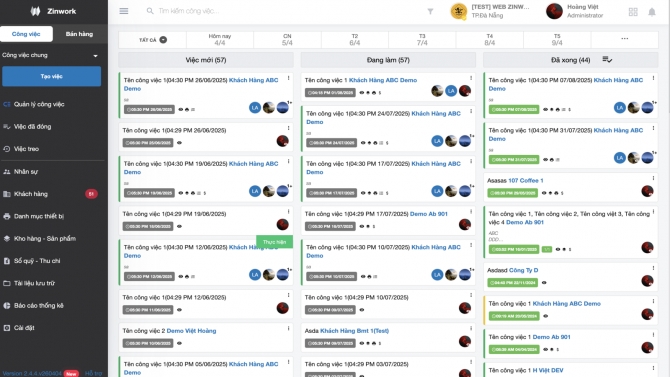Click the Việc treo clock icon
670x377 pixels.
click(6, 149)
